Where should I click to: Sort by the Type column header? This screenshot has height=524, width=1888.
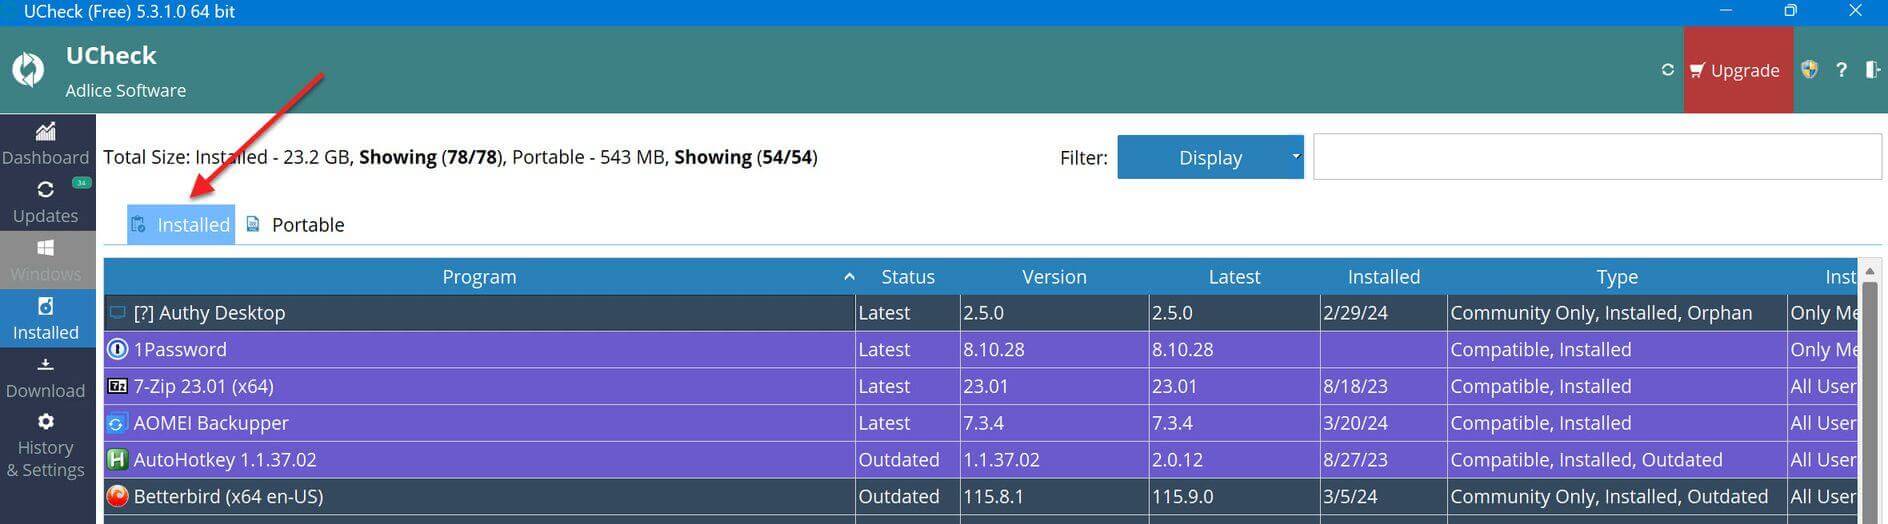pos(1617,277)
